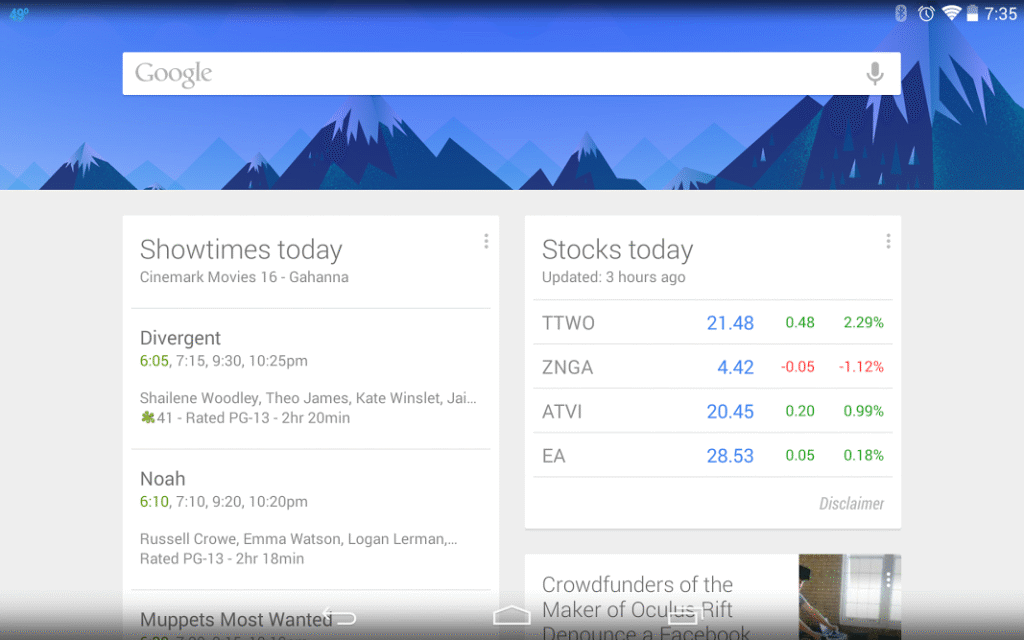Tap the 7:35 clock in the status bar
Viewport: 1024px width, 640px height.
[1000, 14]
